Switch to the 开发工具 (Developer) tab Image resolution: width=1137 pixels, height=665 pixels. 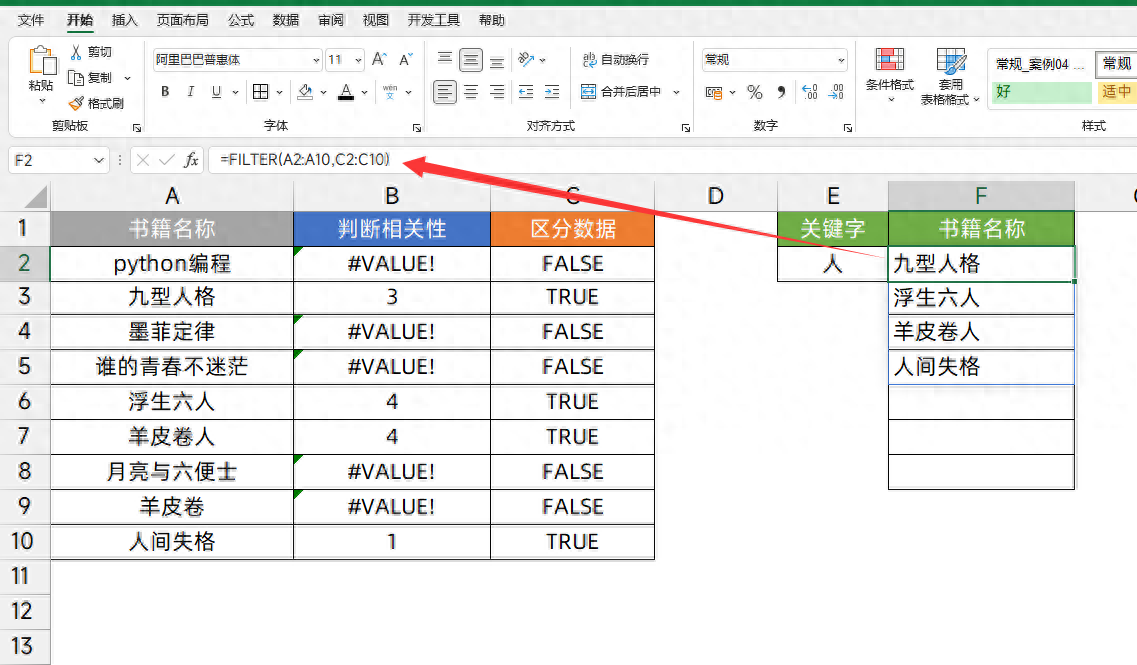(434, 20)
